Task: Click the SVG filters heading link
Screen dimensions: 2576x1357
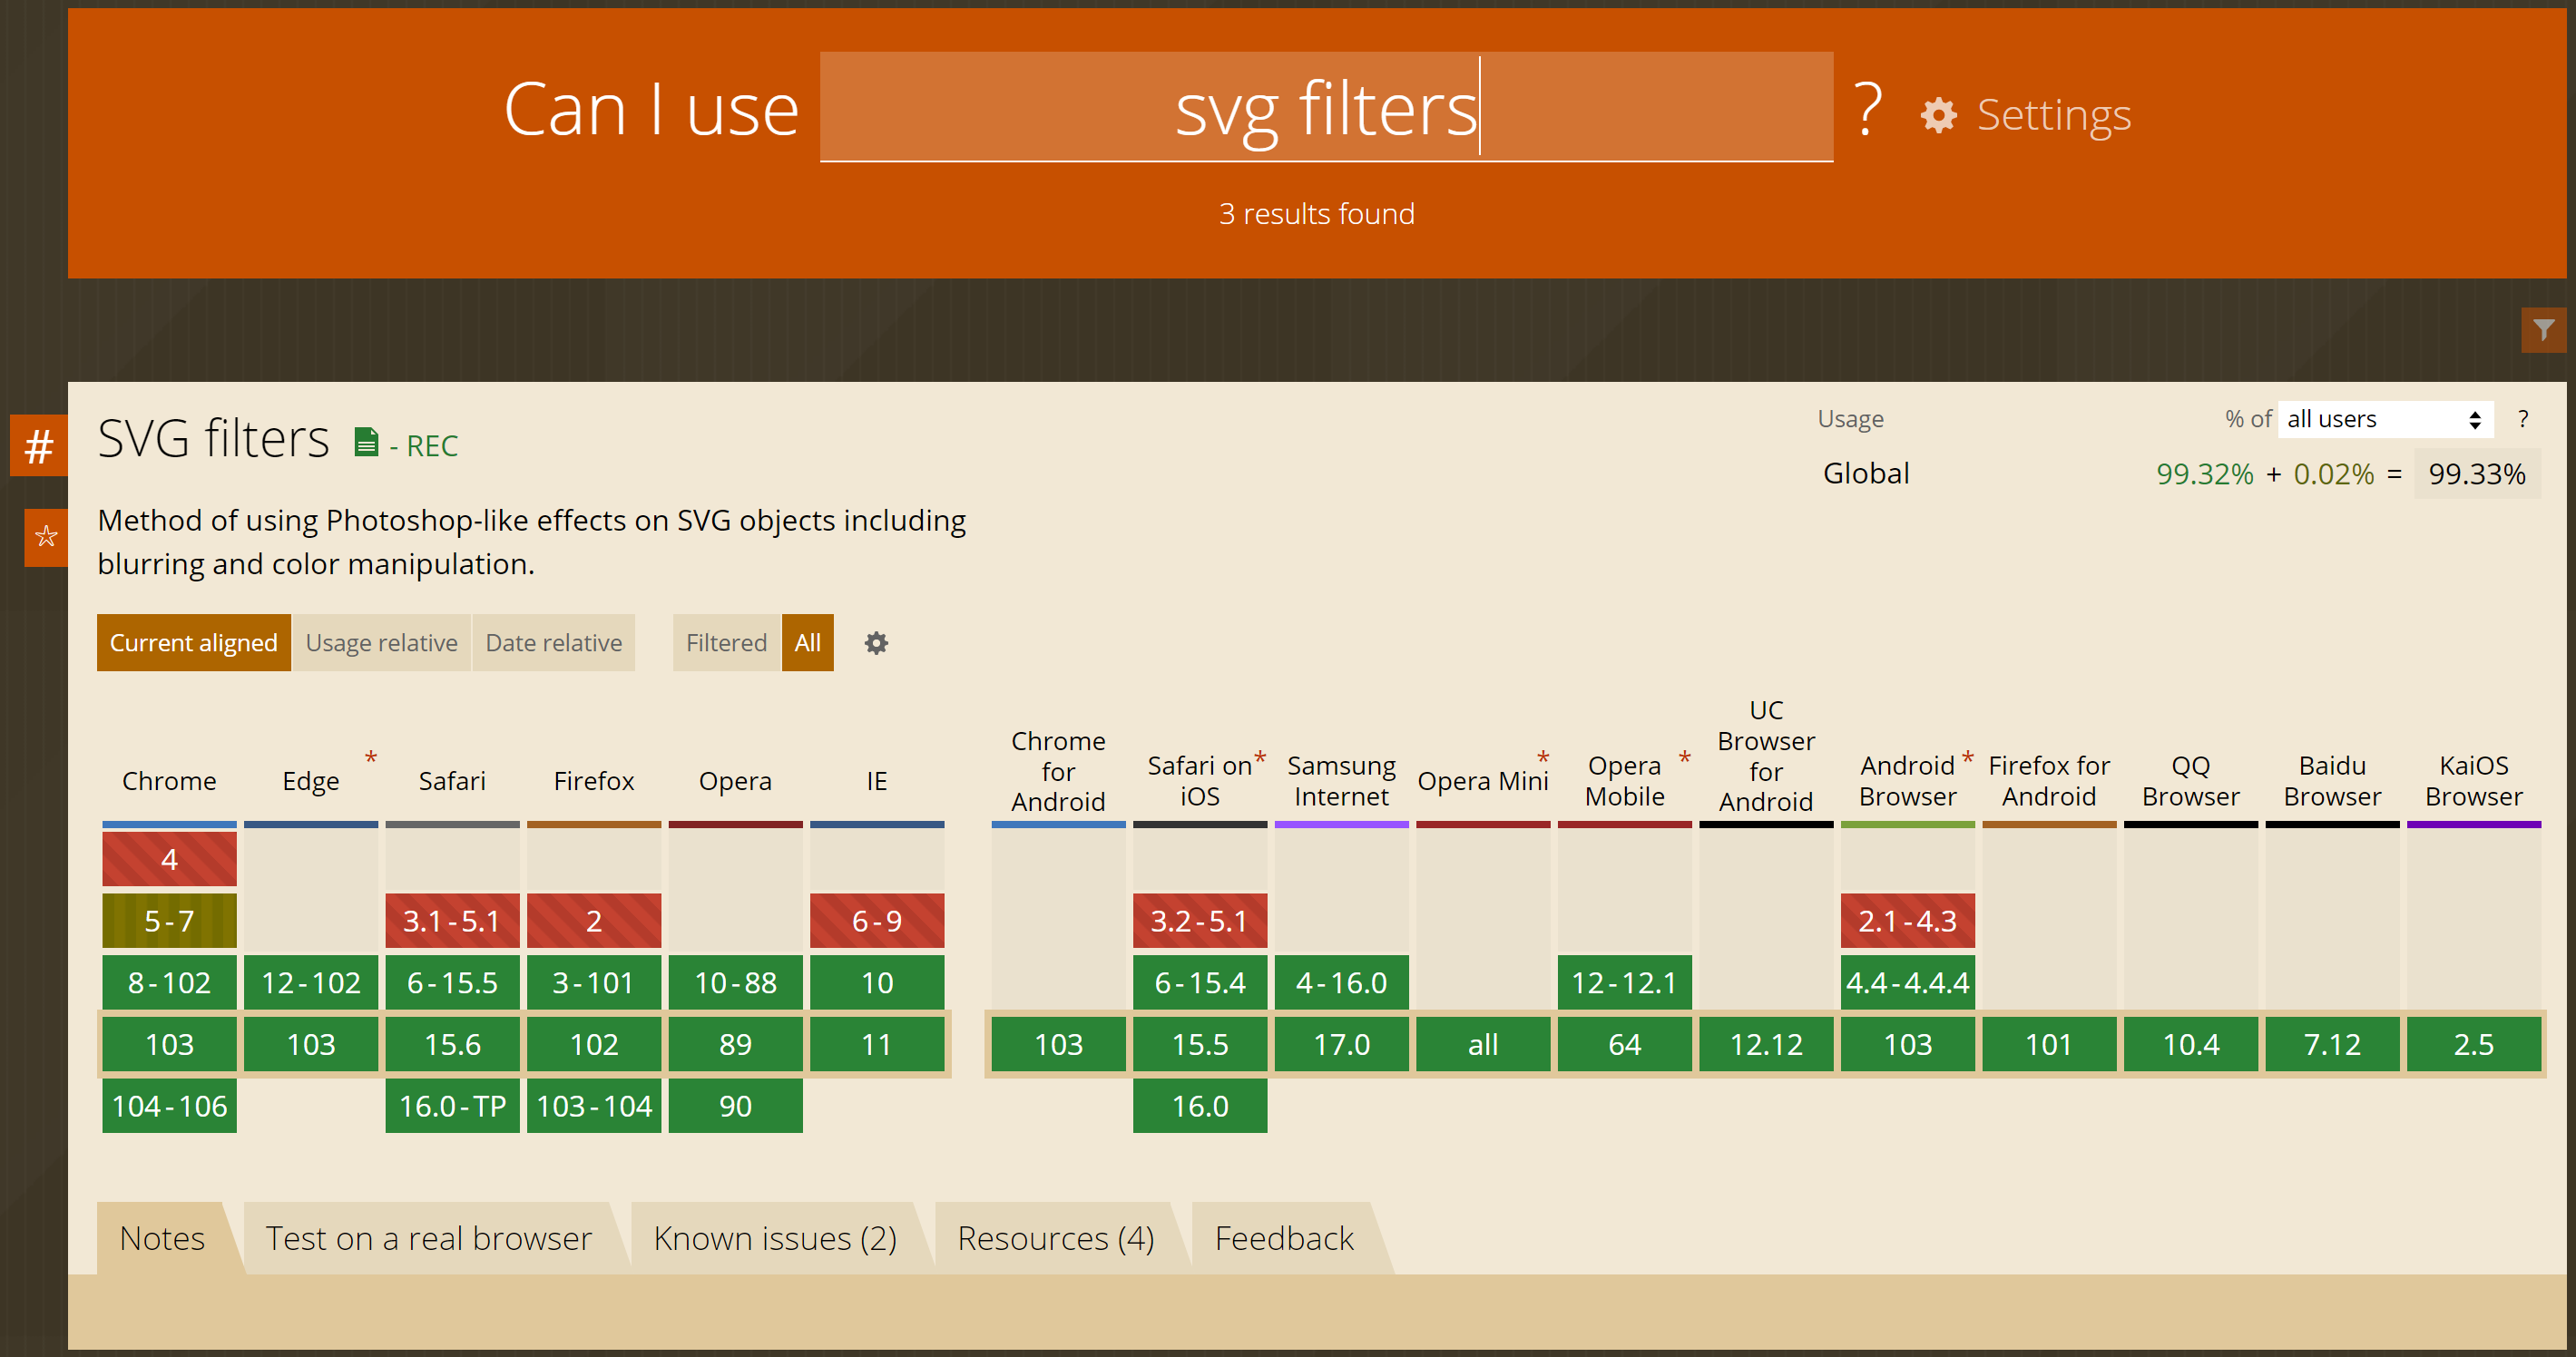Action: pos(214,439)
